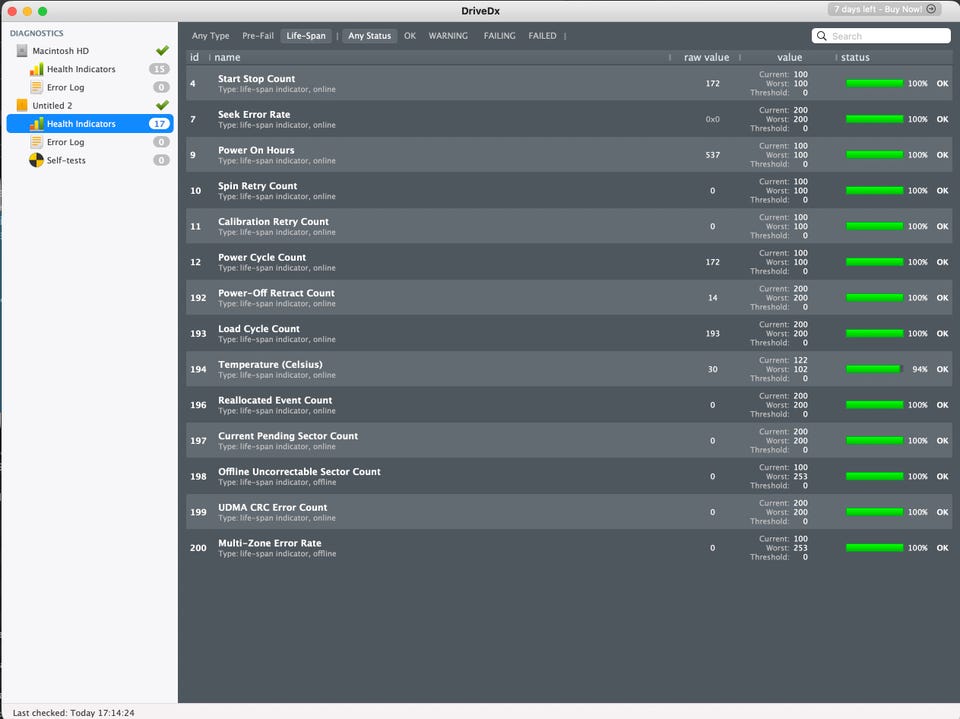Open Untitled 2 drive in the sidebar
This screenshot has width=960, height=719.
52,105
